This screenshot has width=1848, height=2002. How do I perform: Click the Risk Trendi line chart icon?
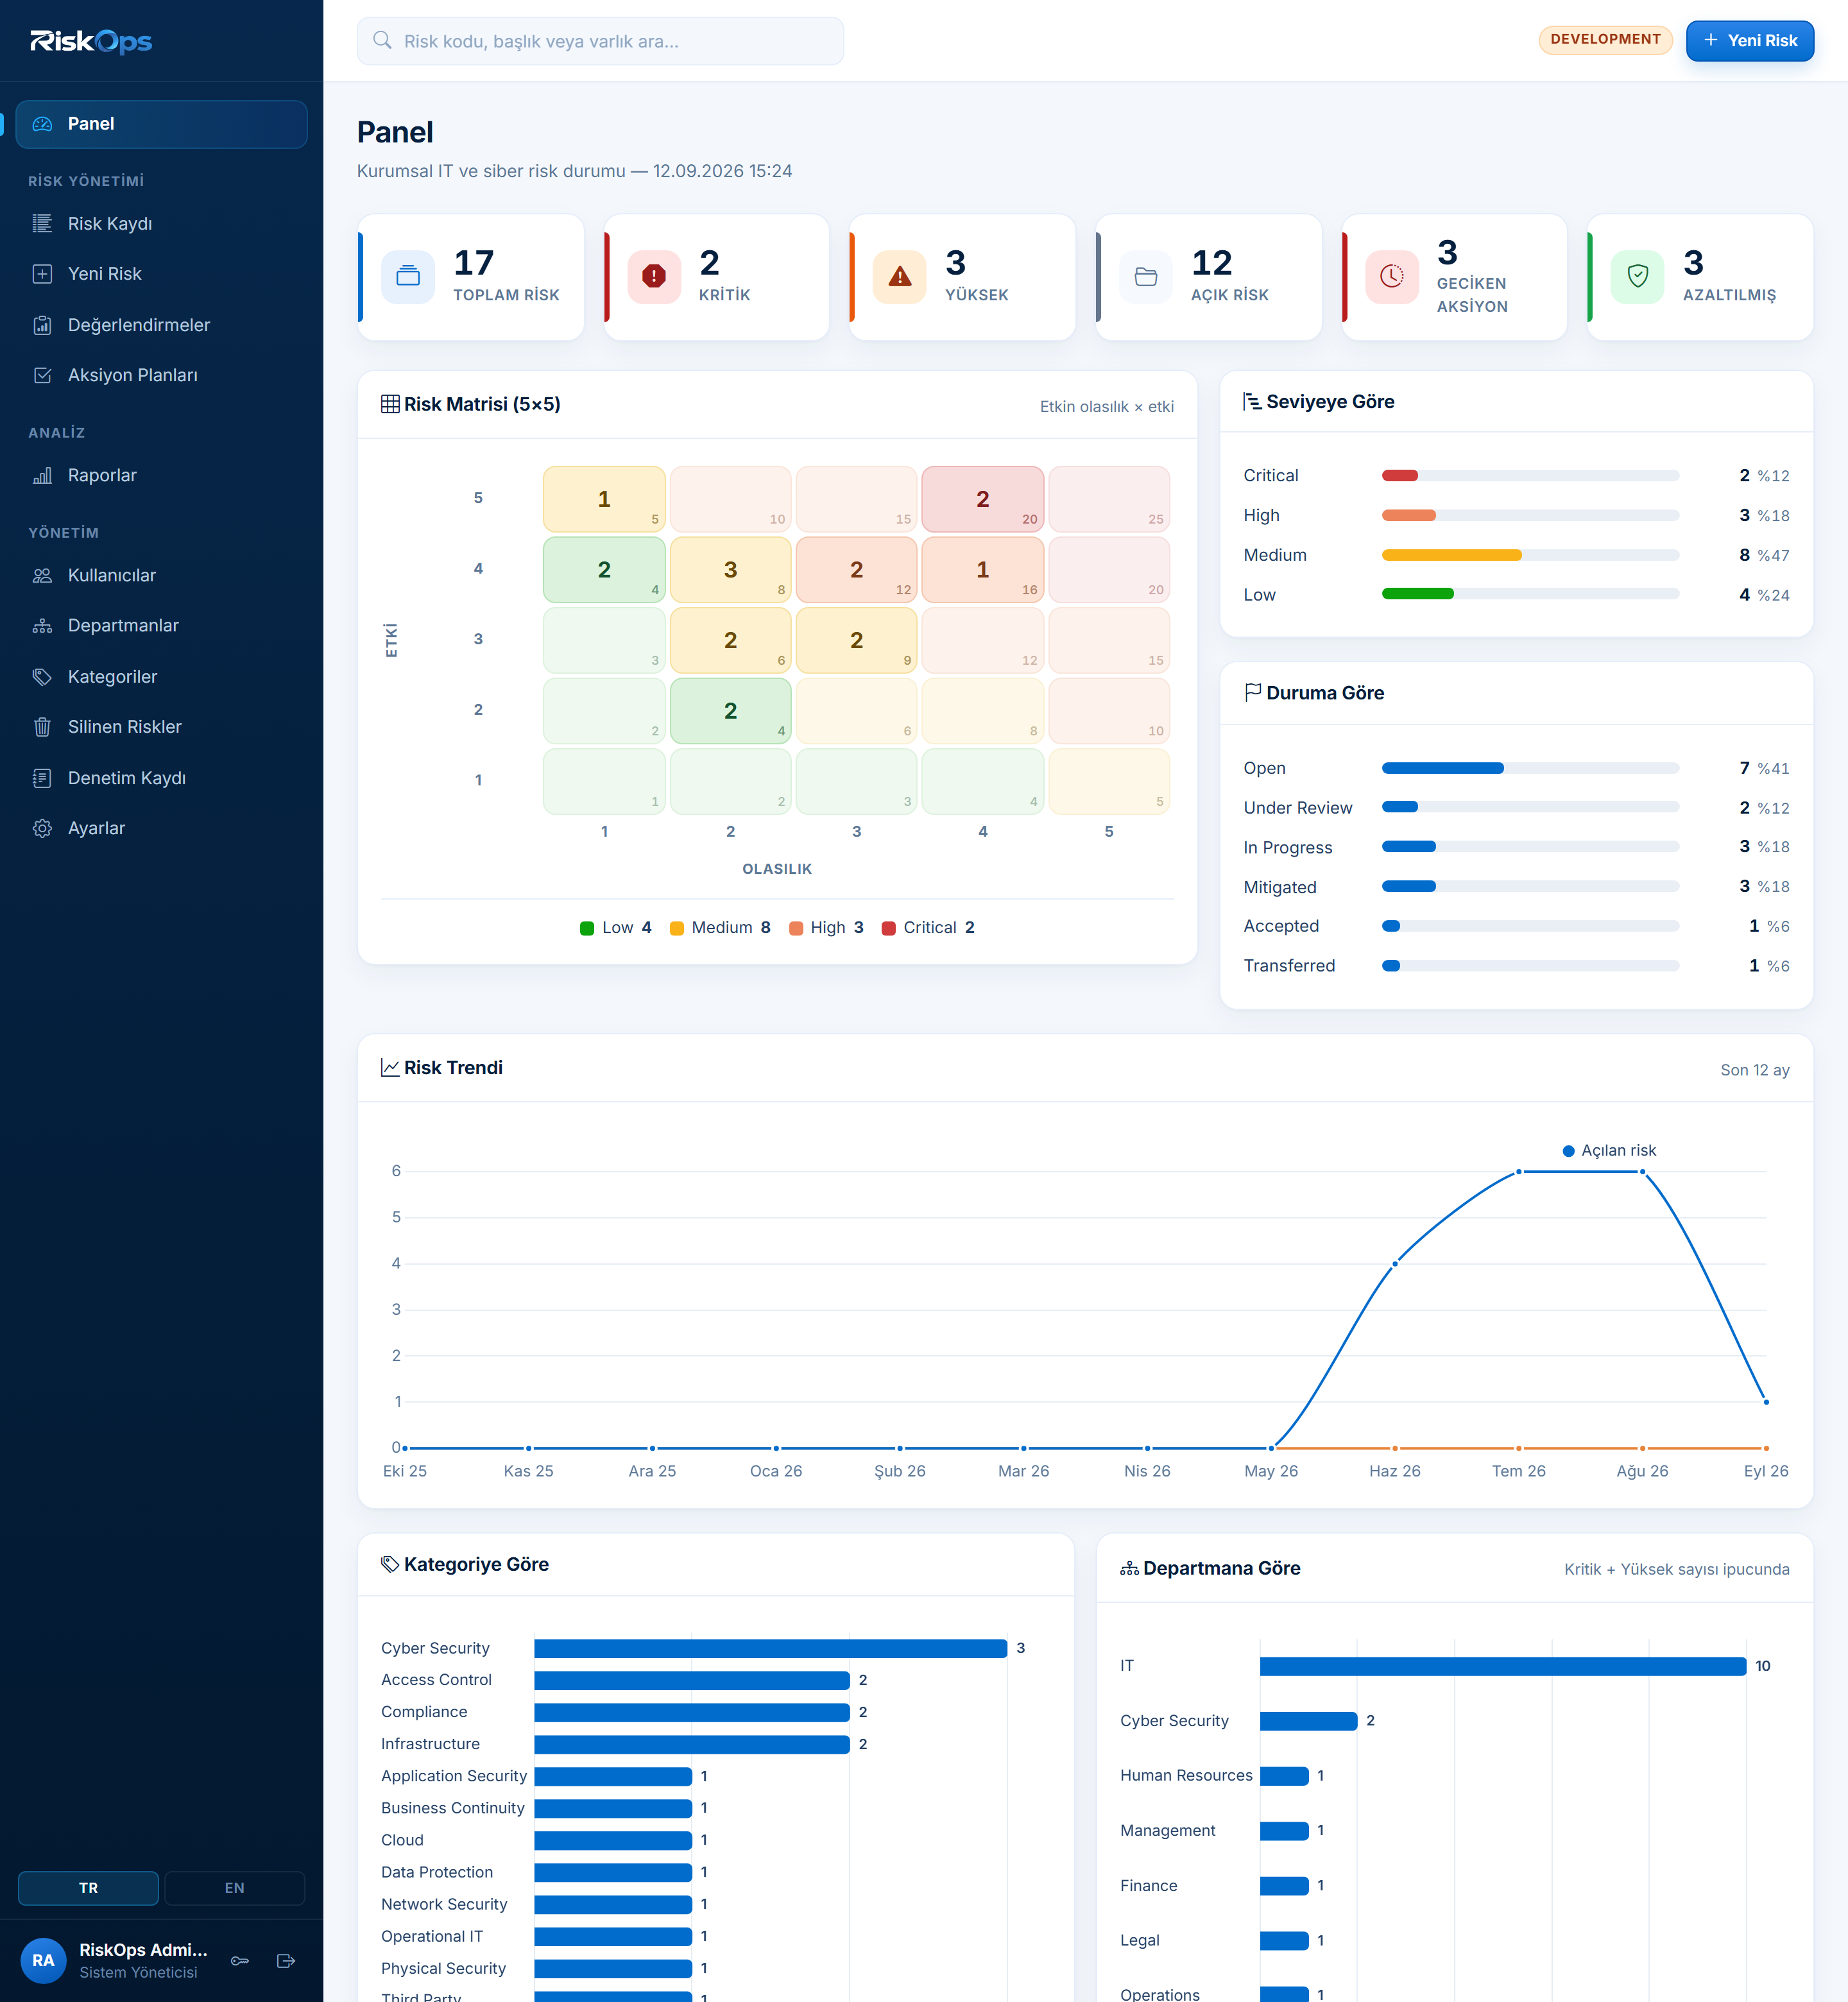[390, 1068]
